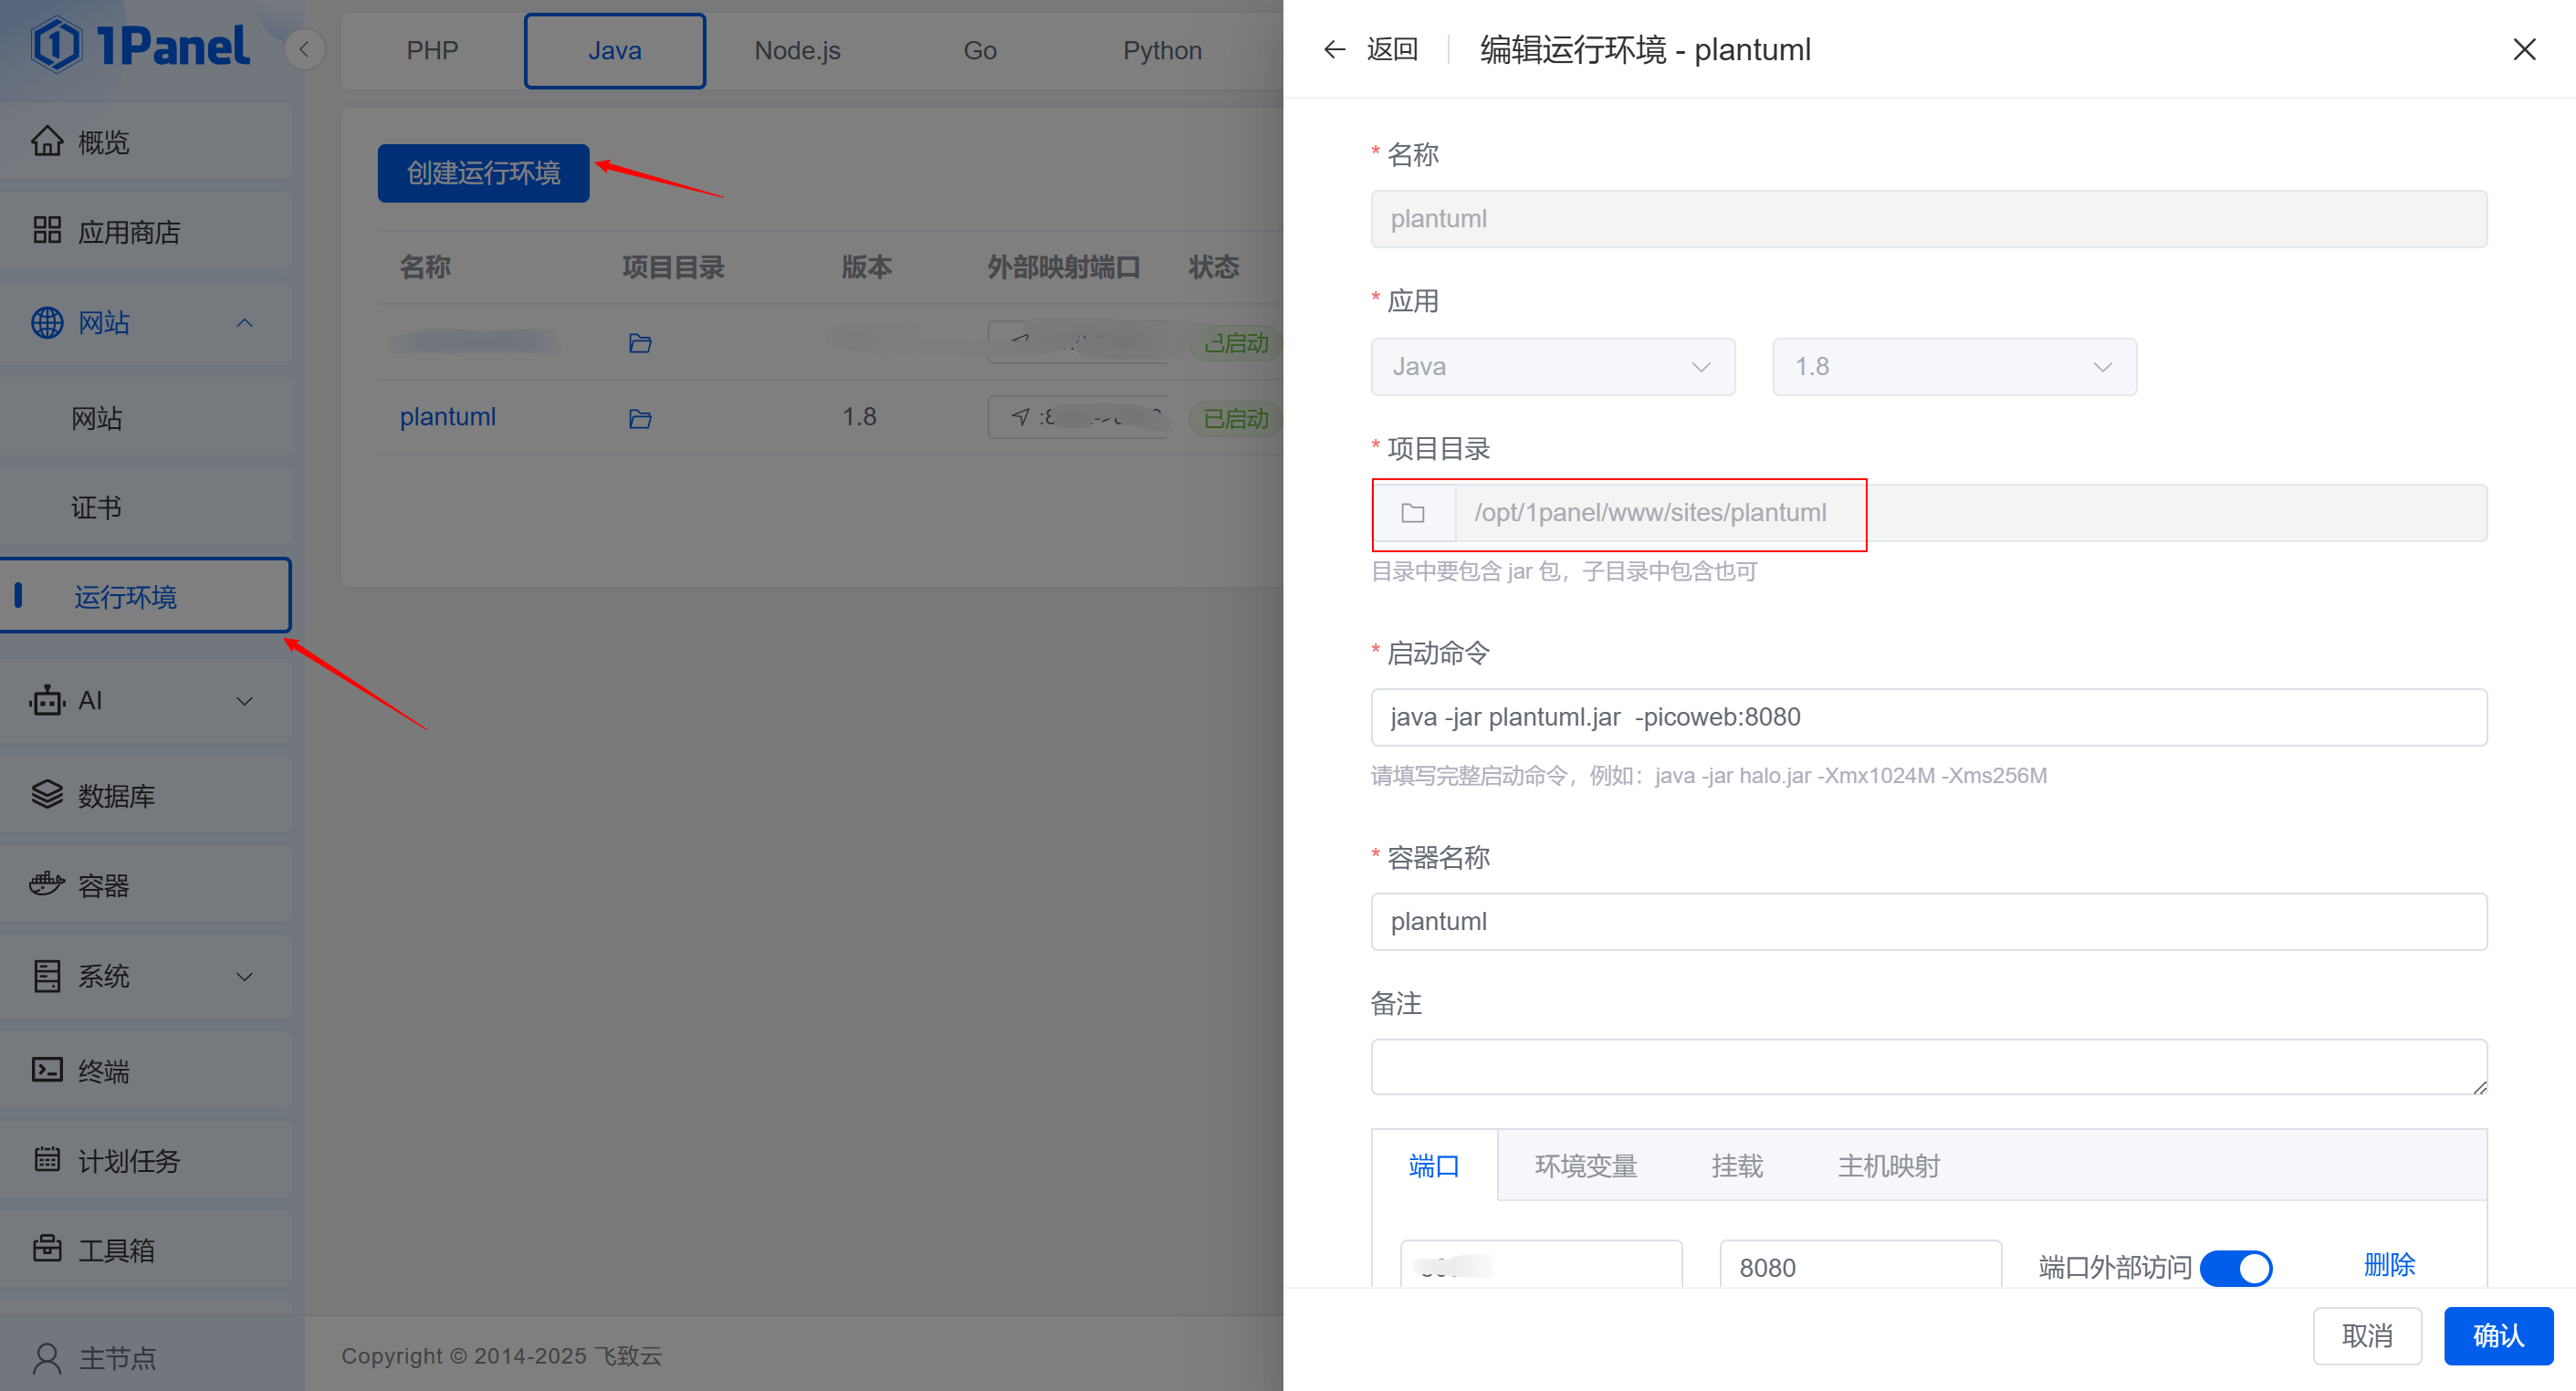This screenshot has height=1391, width=2576.
Task: Click the folder icon in 项目目录 field
Action: tap(1413, 513)
